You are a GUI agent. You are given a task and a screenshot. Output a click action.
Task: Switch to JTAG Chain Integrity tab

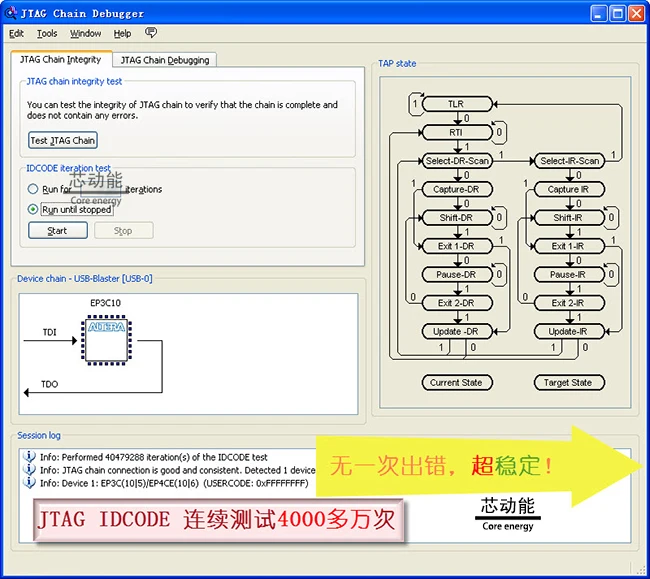(61, 60)
